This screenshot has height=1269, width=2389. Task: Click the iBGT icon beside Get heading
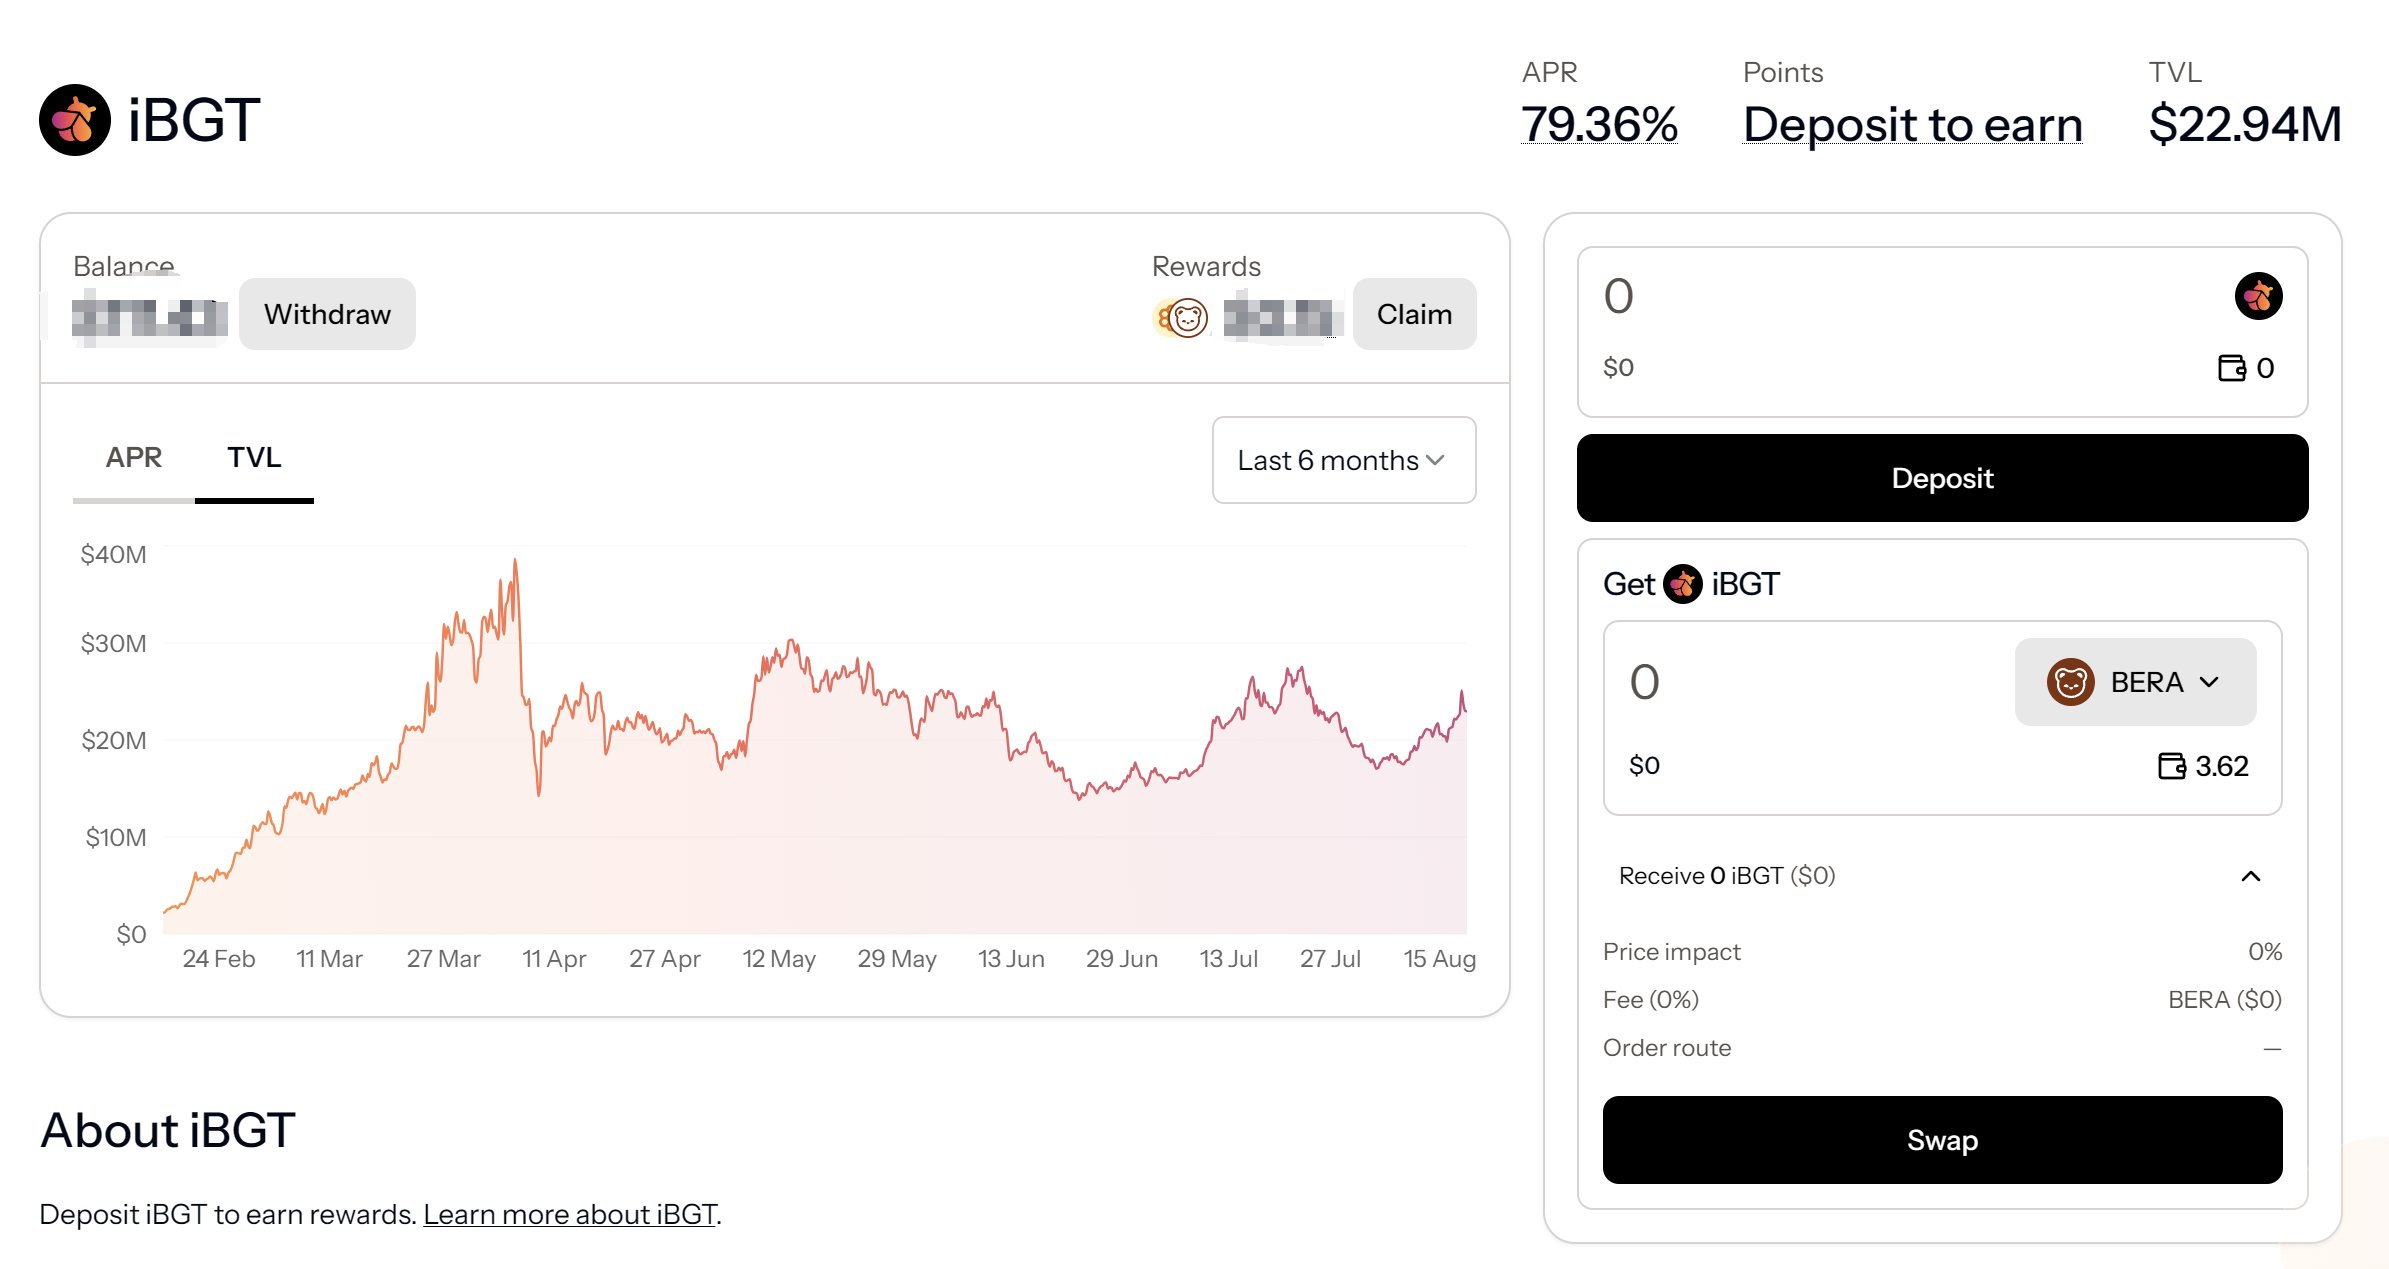pyautogui.click(x=1683, y=584)
